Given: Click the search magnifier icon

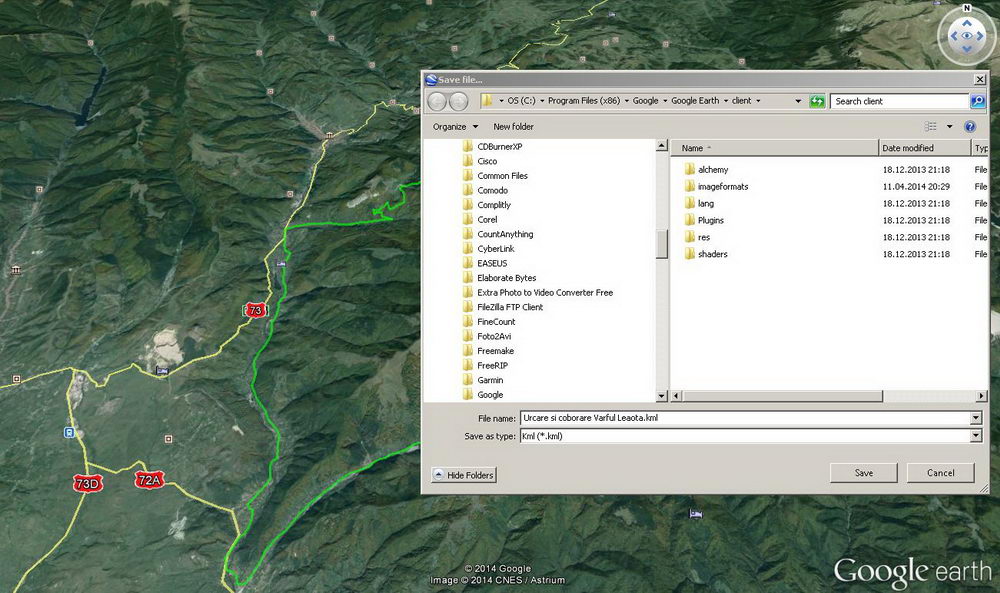Looking at the screenshot, I should [x=977, y=101].
